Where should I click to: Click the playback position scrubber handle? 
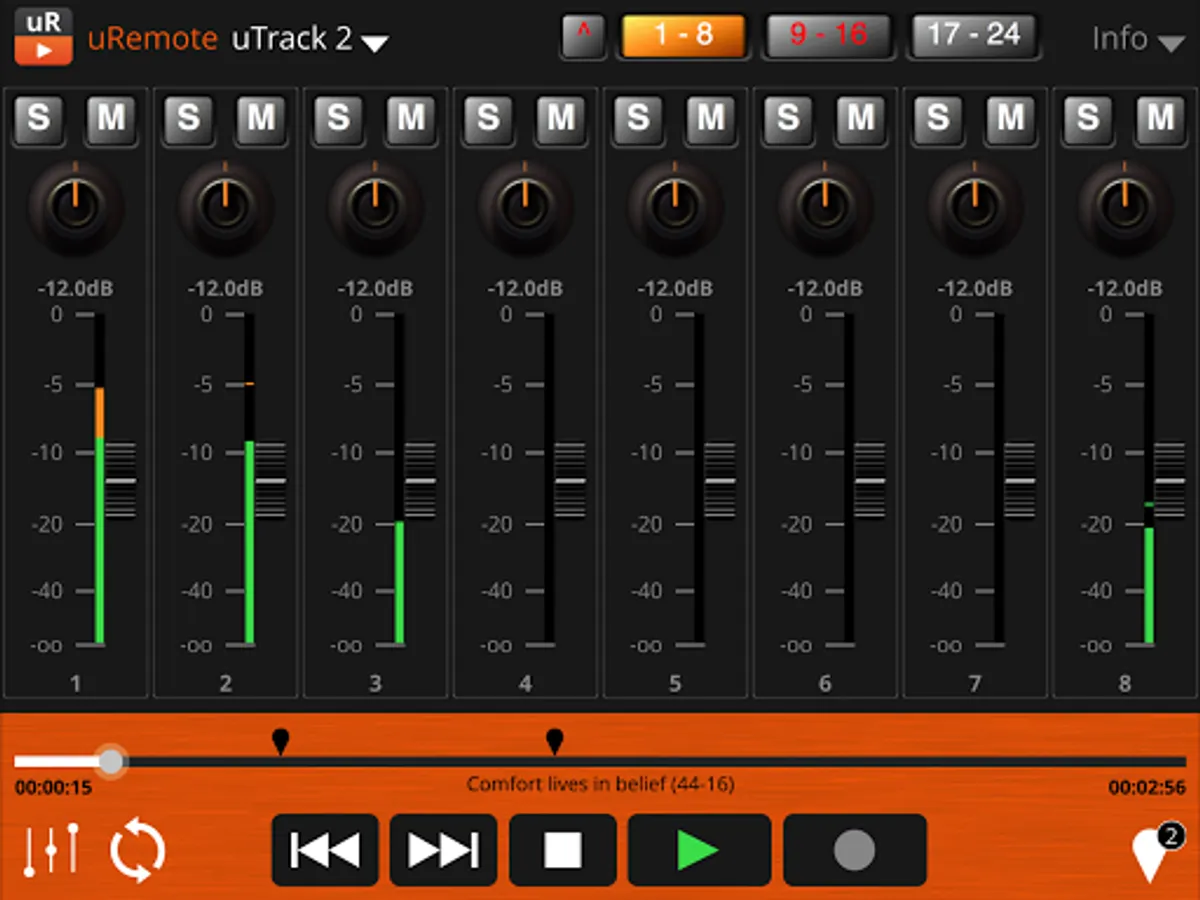pos(111,761)
